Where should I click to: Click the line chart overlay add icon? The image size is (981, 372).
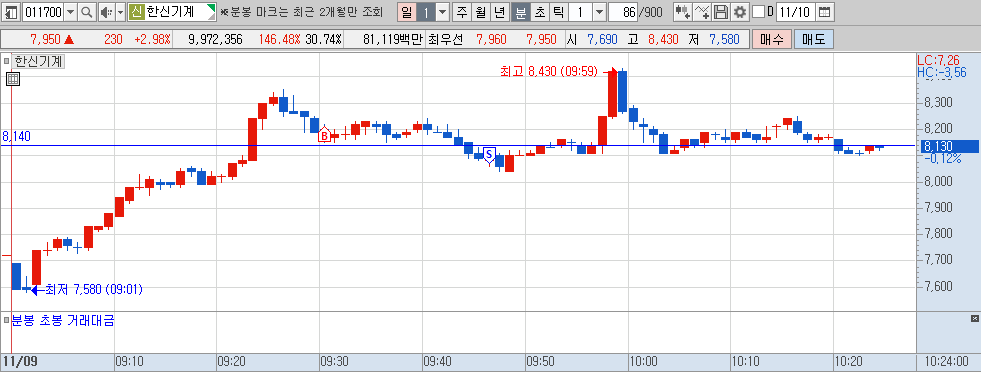click(x=703, y=11)
